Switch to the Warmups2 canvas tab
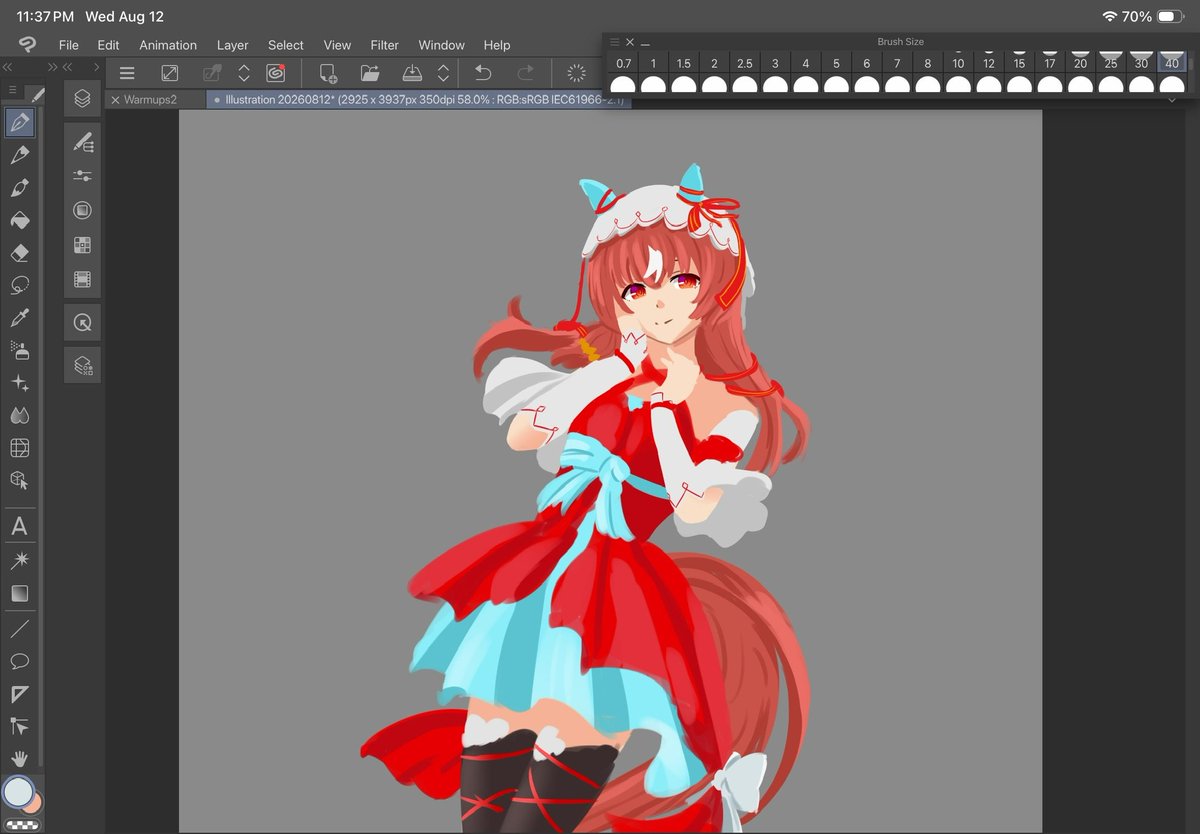 tap(150, 100)
